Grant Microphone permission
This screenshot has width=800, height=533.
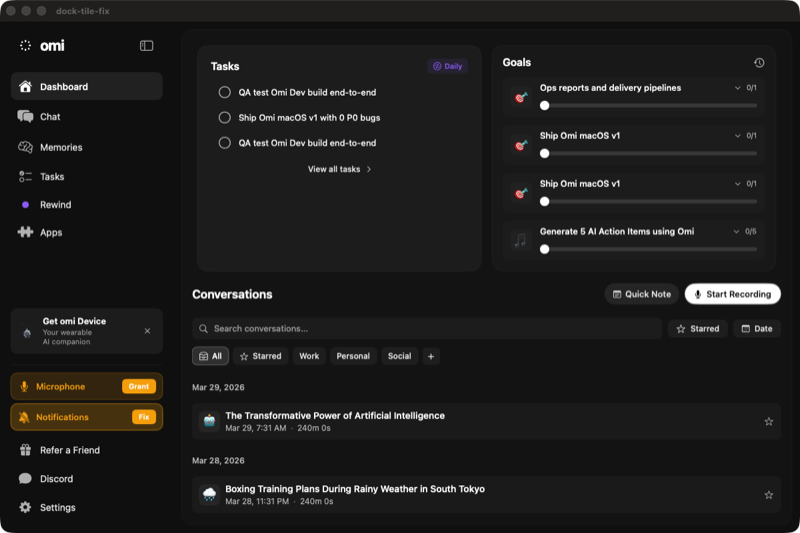tap(139, 387)
